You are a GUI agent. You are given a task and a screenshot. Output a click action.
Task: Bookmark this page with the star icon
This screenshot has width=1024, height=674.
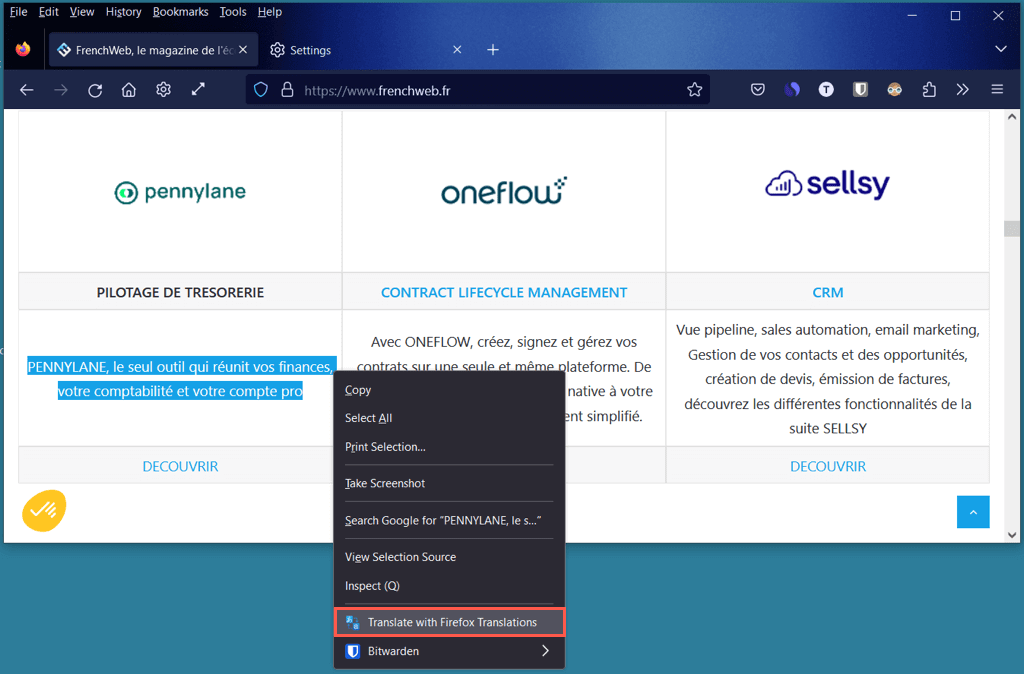(x=694, y=90)
